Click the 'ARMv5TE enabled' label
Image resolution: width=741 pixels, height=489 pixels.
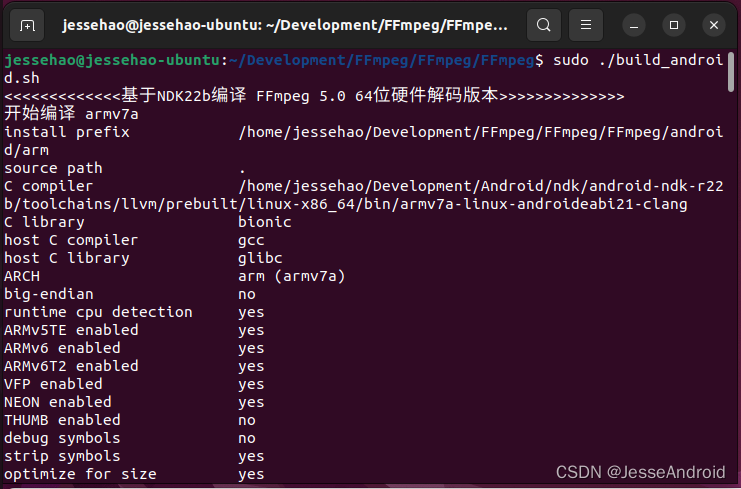71,330
